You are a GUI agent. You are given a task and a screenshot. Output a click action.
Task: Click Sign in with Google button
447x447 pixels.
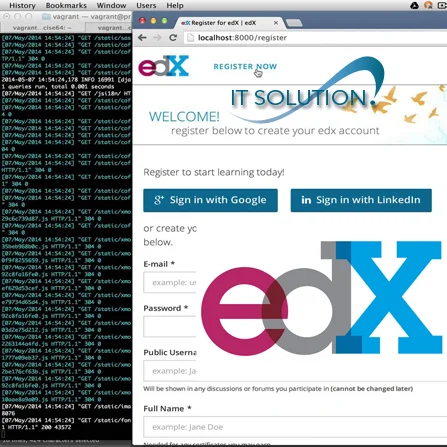tap(210, 200)
